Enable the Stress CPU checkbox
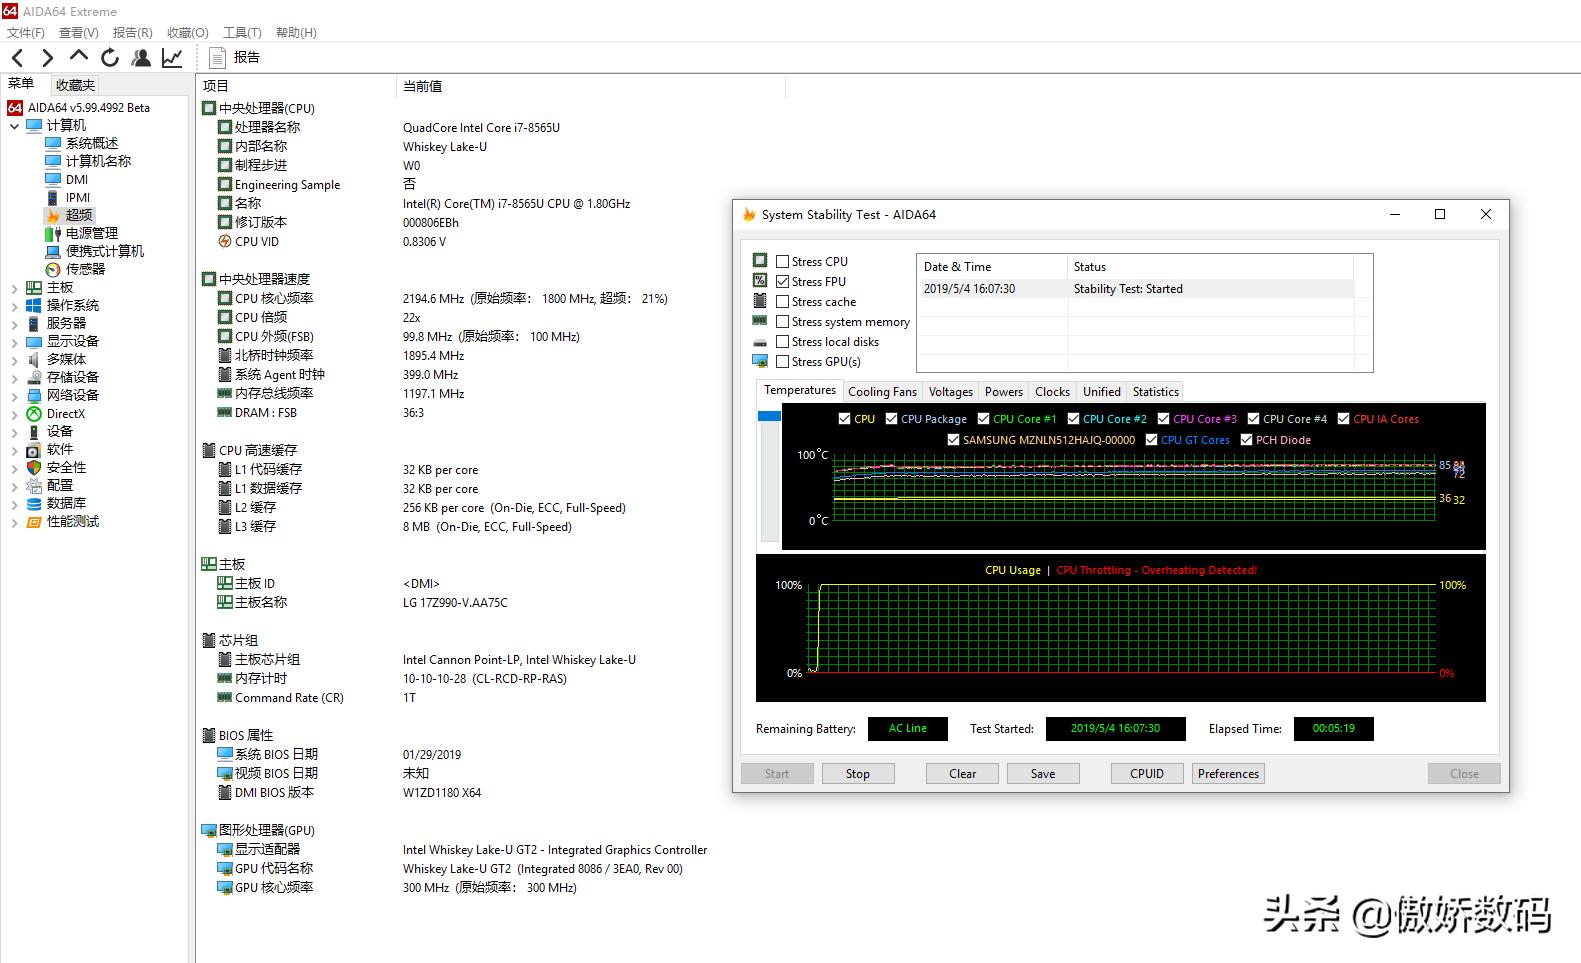Image resolution: width=1581 pixels, height=963 pixels. click(x=782, y=261)
